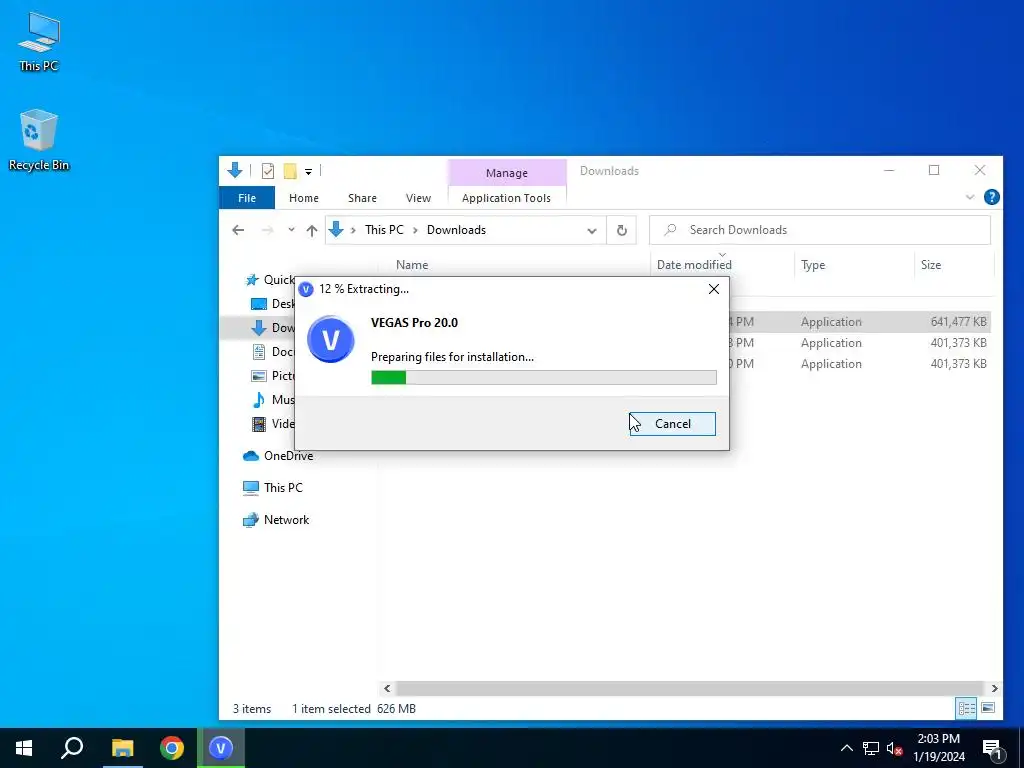Screen dimensions: 1024x768
Task: Open the notification center icon
Action: click(991, 748)
